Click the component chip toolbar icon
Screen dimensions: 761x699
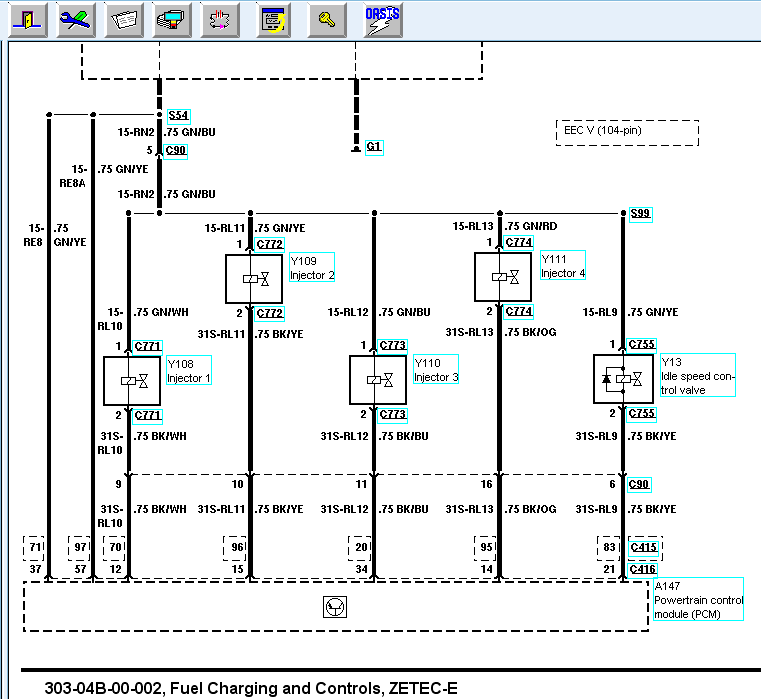point(220,20)
